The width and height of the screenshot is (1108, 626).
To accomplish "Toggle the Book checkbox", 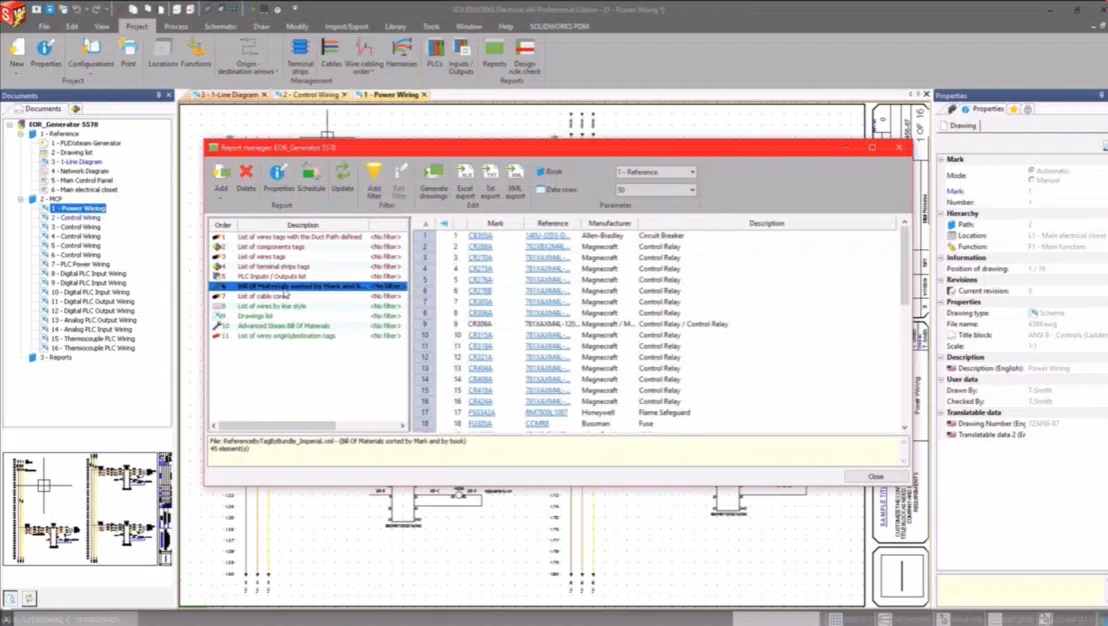I will coord(541,172).
